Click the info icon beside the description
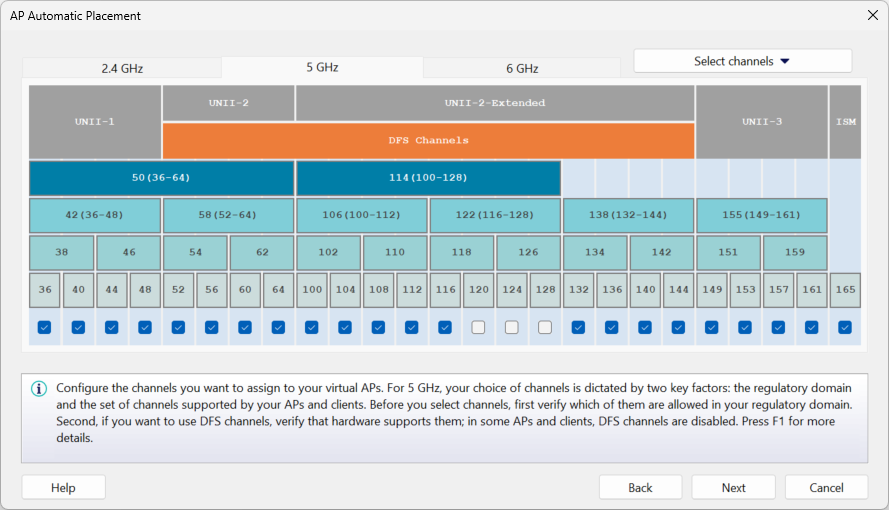The width and height of the screenshot is (889, 510). point(39,389)
